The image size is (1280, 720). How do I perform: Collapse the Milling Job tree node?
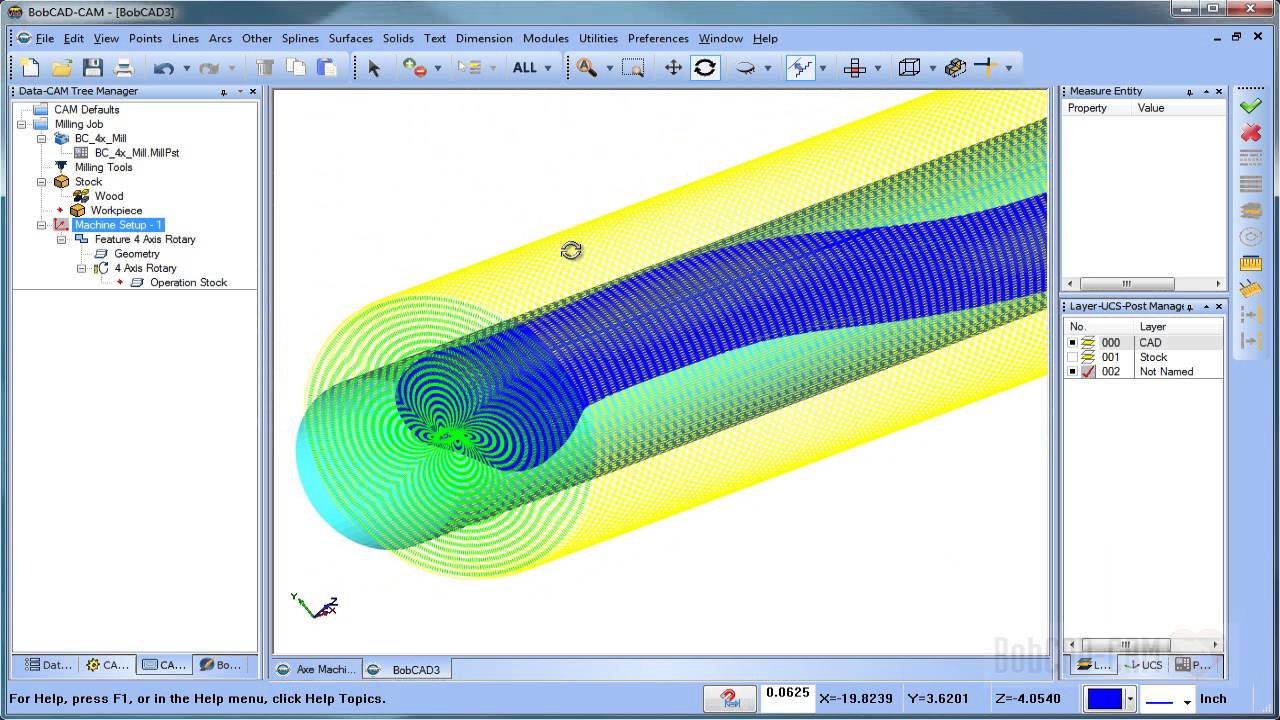(22, 124)
